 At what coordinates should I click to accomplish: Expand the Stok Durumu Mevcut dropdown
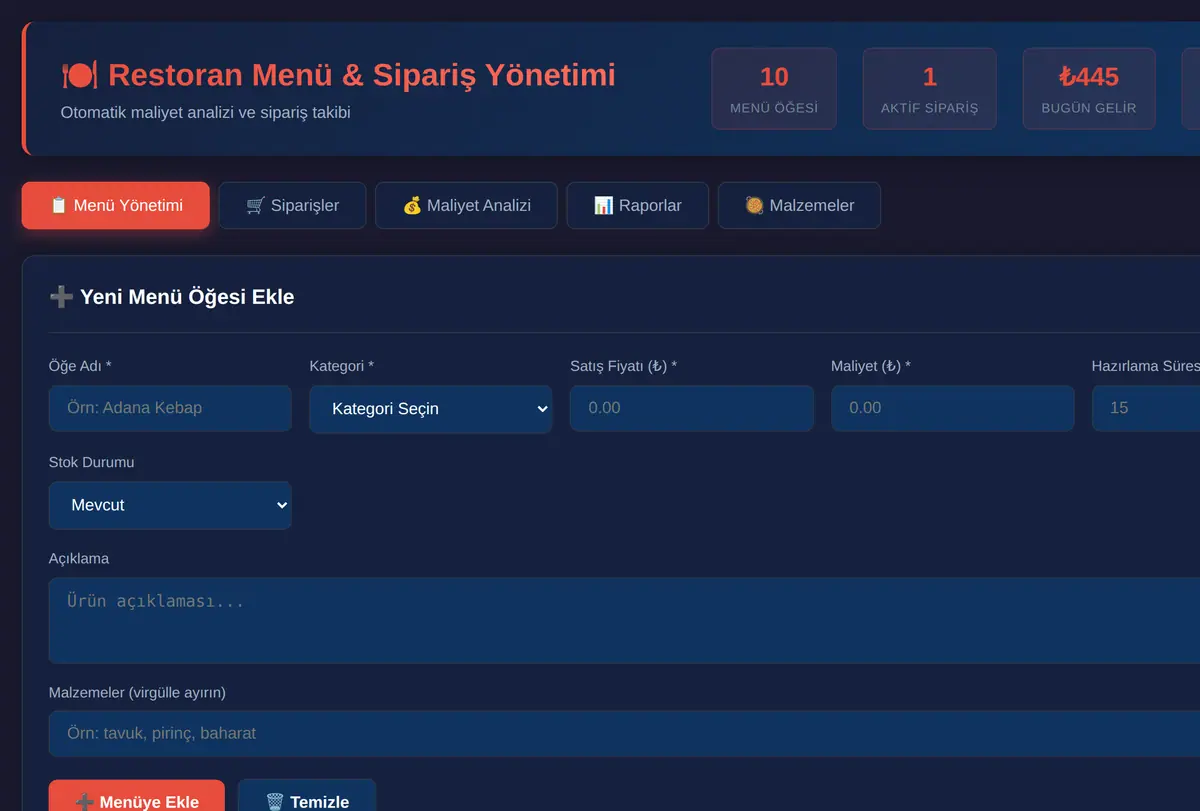170,505
